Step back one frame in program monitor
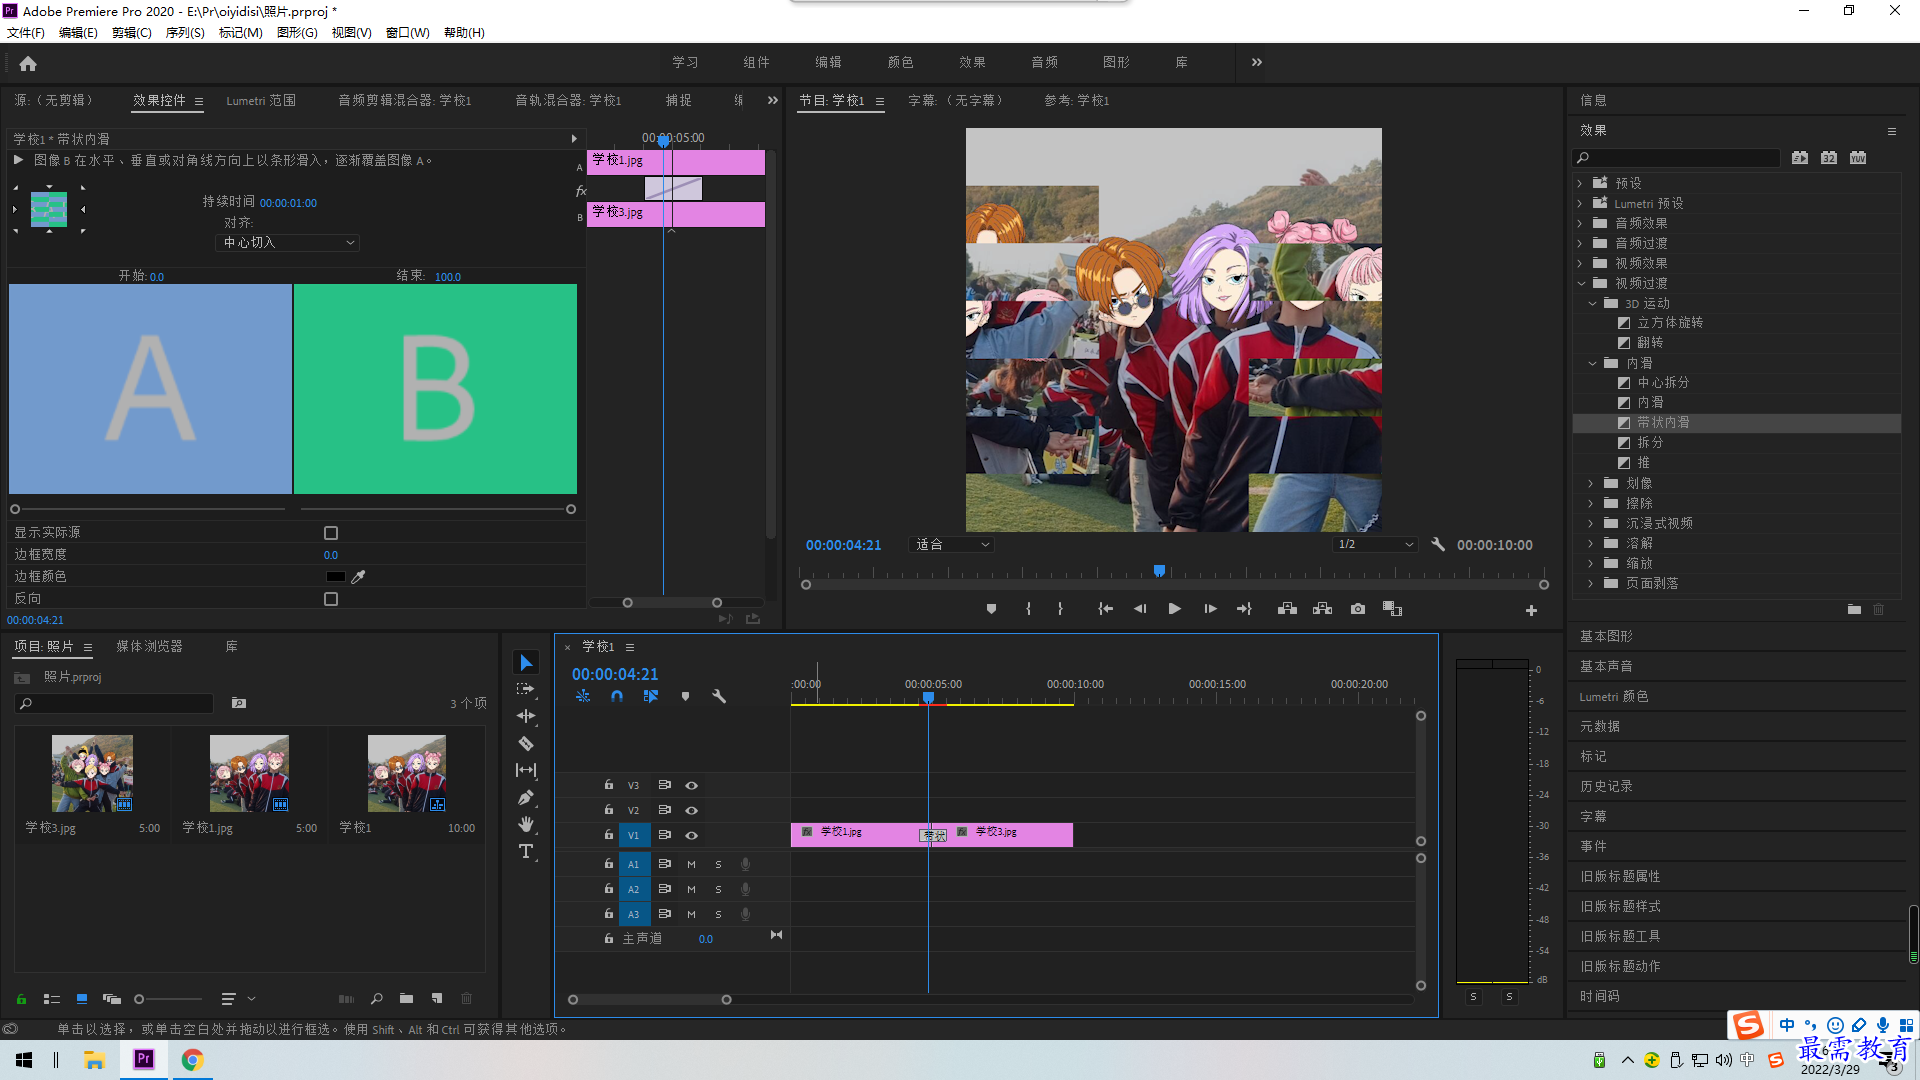 (1140, 609)
